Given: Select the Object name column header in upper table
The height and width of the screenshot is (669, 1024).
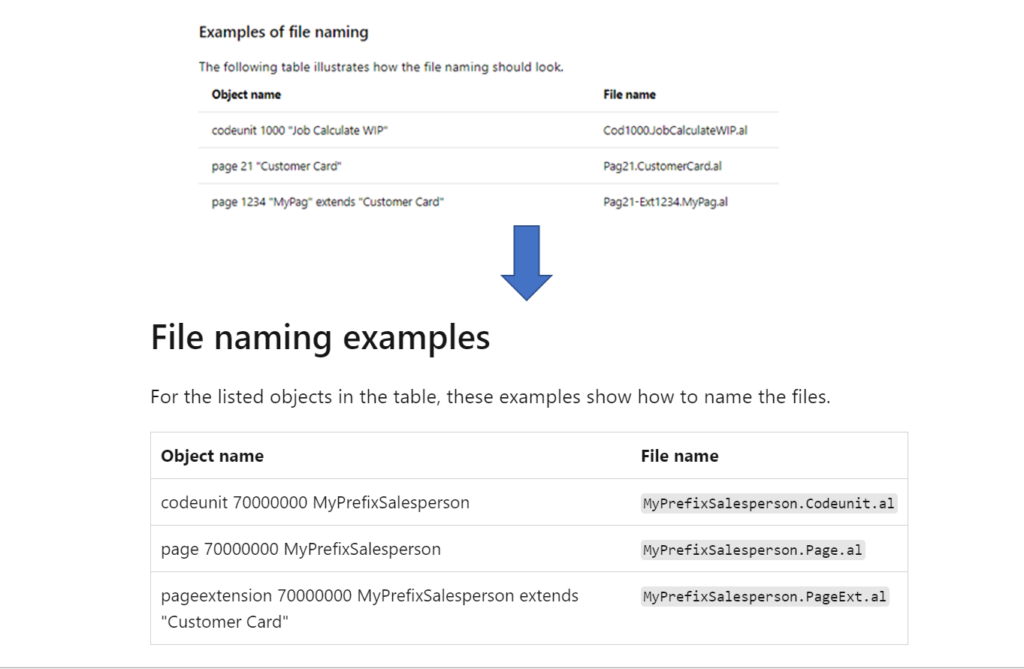Looking at the screenshot, I should [x=245, y=94].
